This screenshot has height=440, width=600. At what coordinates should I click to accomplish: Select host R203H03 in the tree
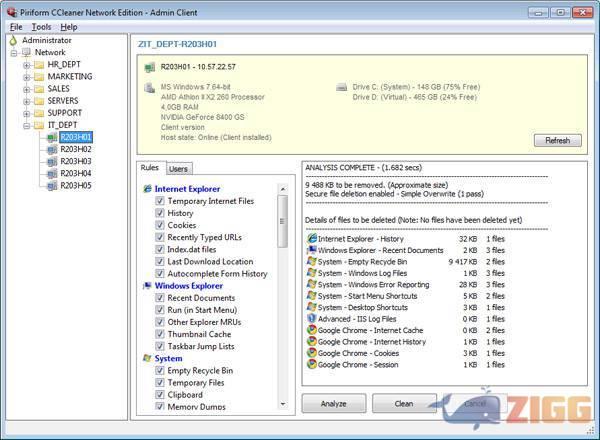(76, 161)
